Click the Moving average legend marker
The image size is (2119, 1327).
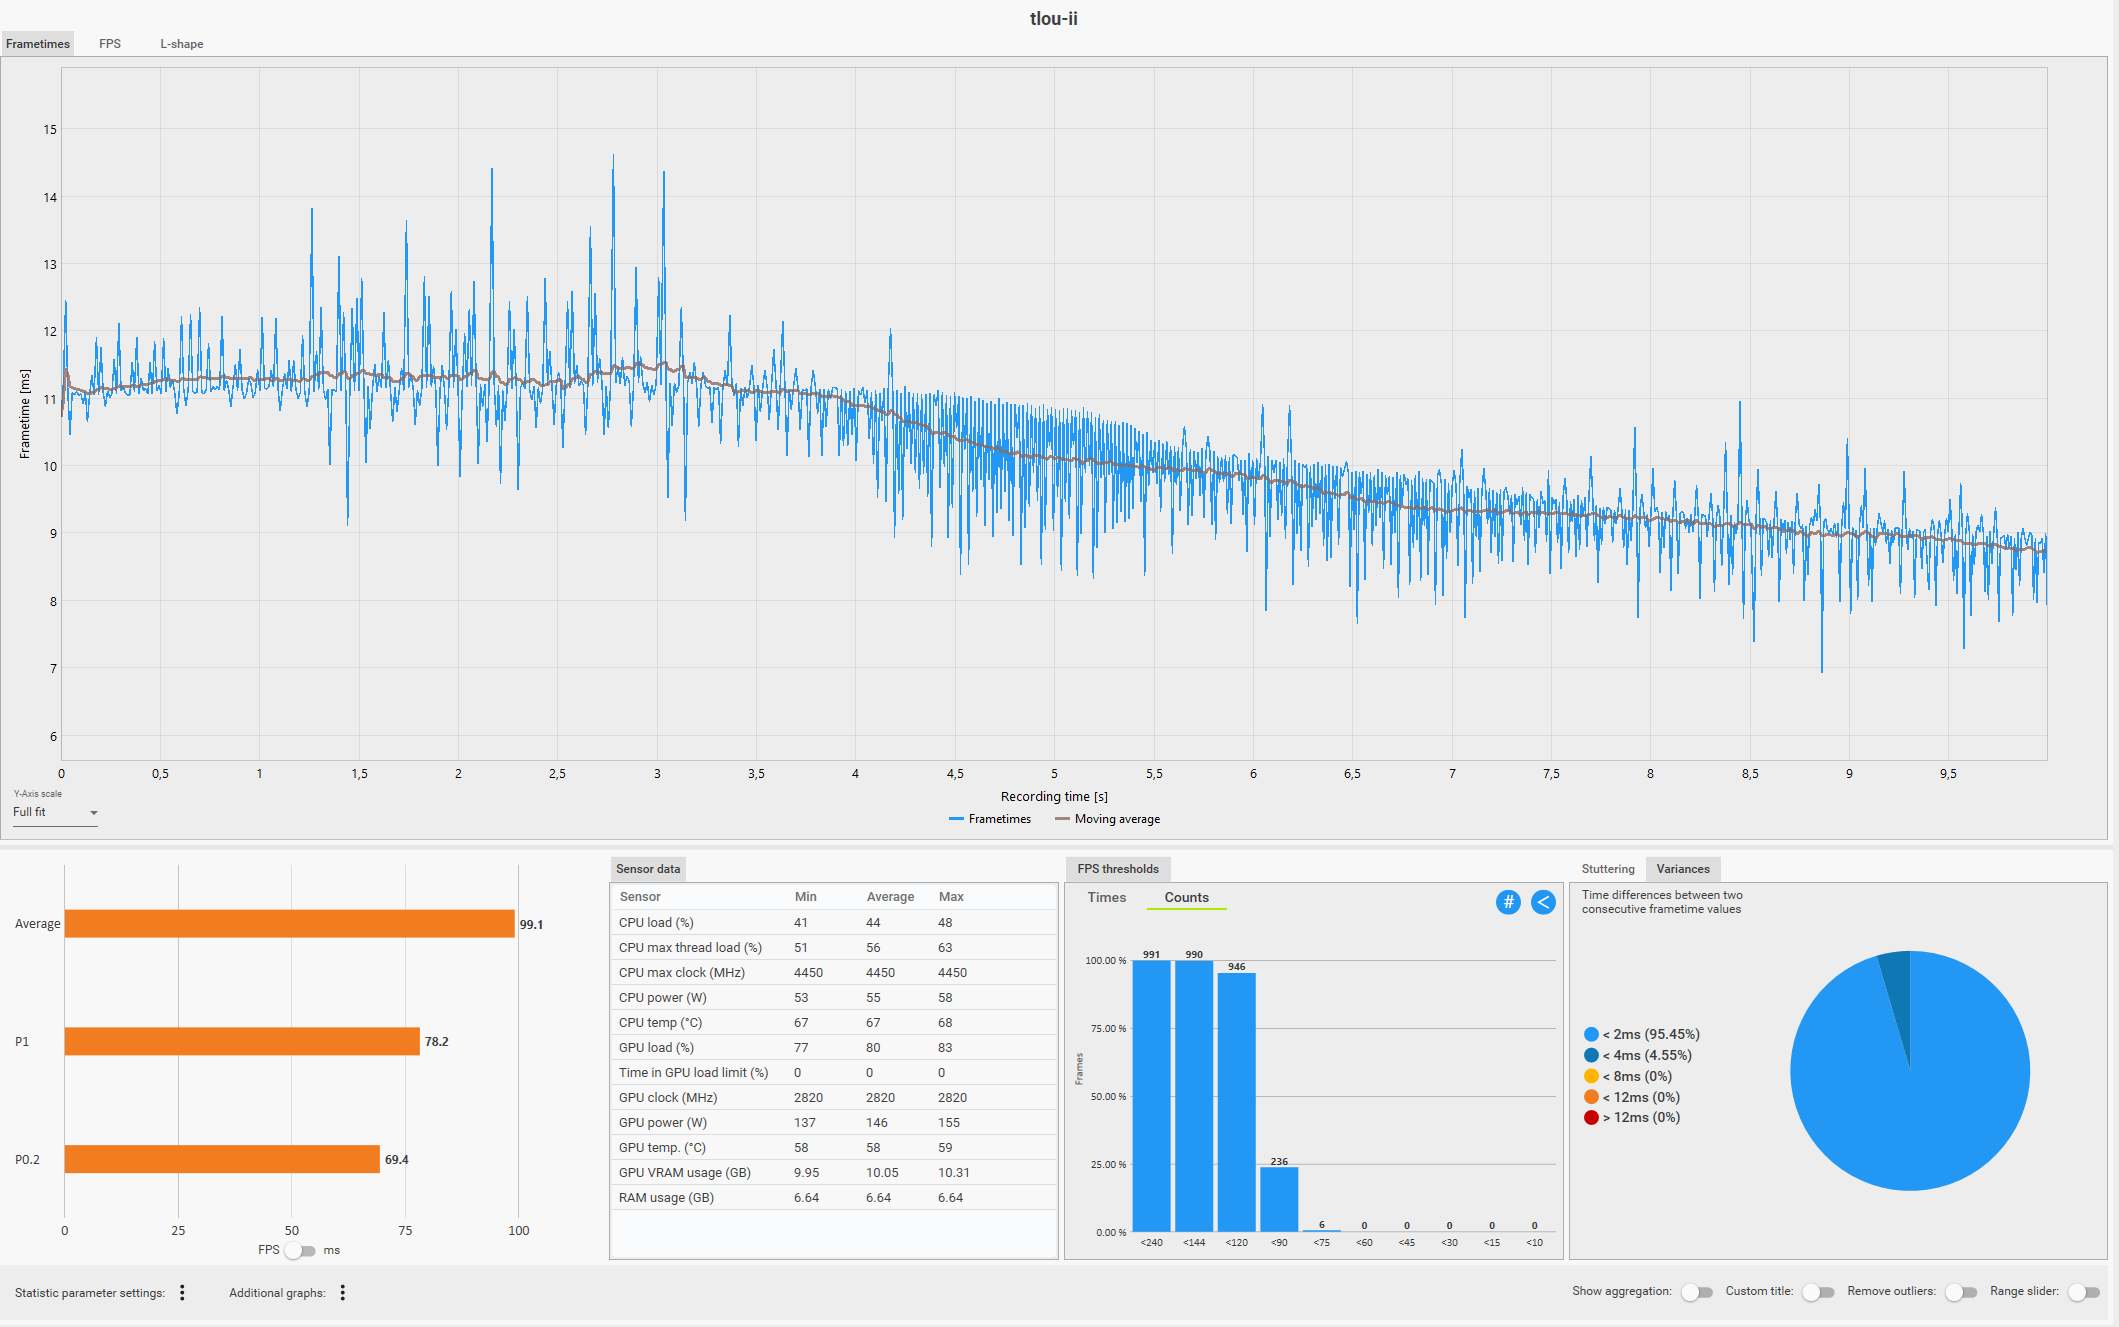click(x=1062, y=819)
